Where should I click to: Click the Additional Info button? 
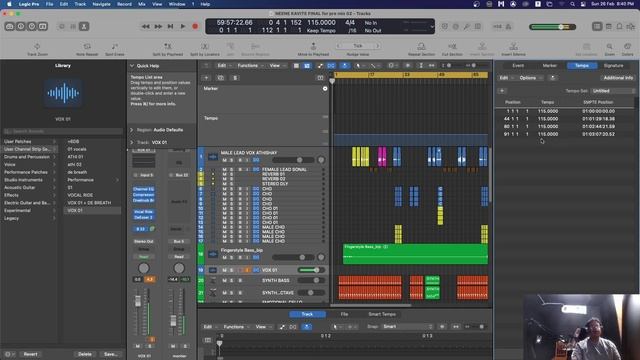[x=618, y=78]
